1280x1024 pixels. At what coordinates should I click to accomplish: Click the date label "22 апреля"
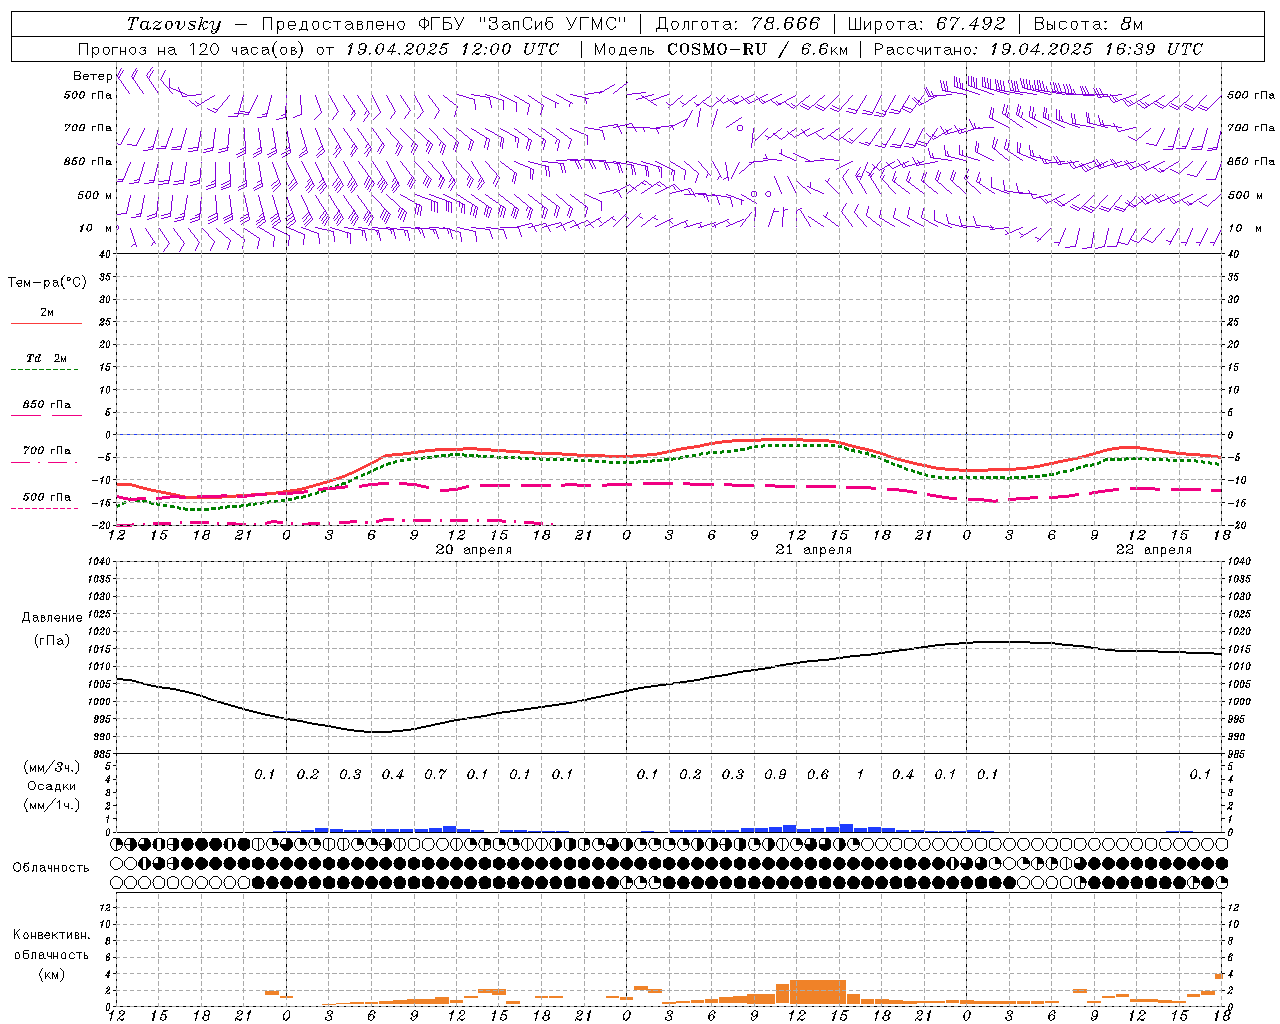point(1154,550)
